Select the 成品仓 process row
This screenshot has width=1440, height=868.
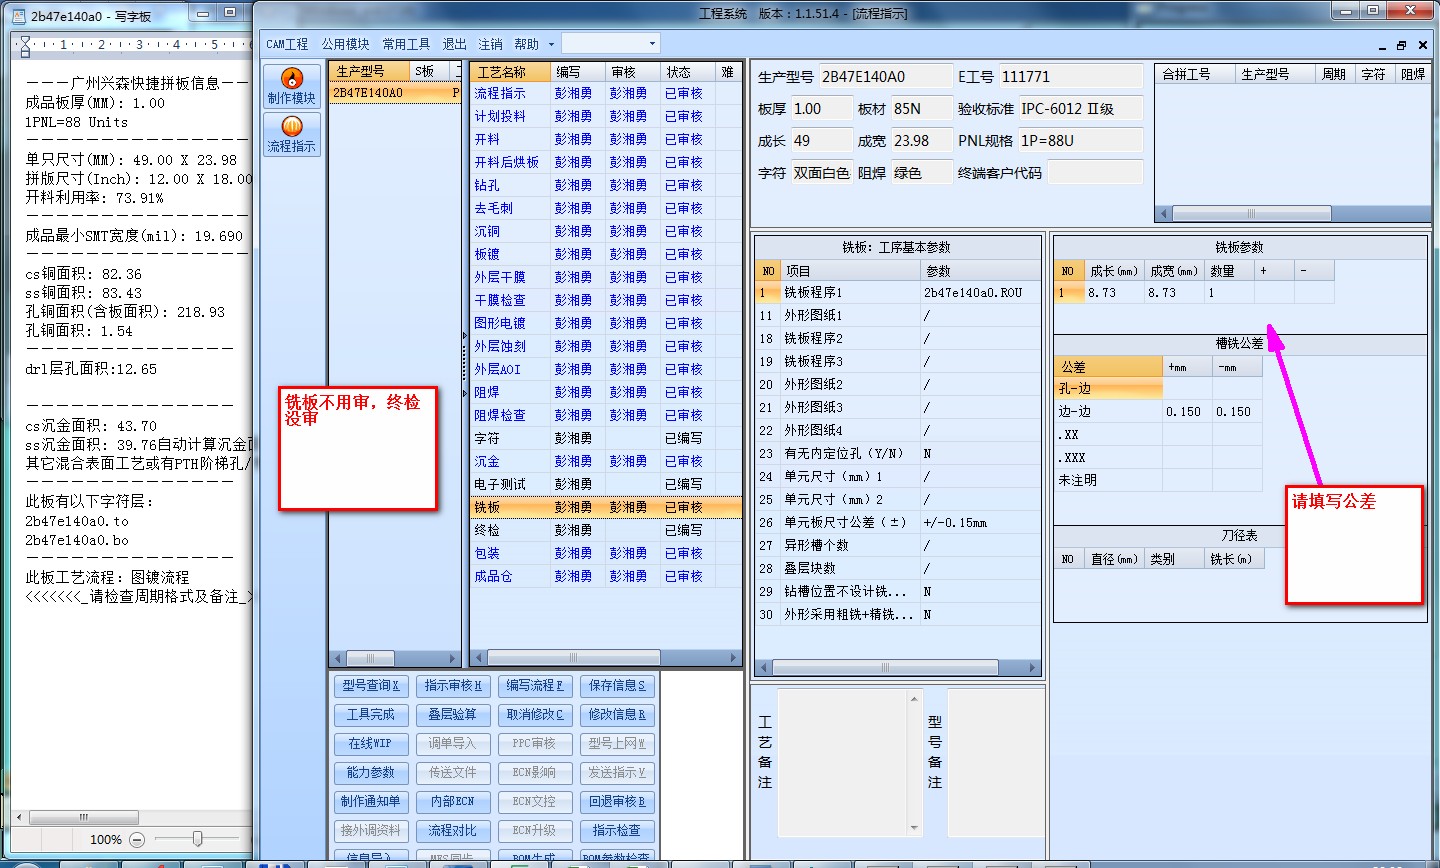(x=606, y=576)
